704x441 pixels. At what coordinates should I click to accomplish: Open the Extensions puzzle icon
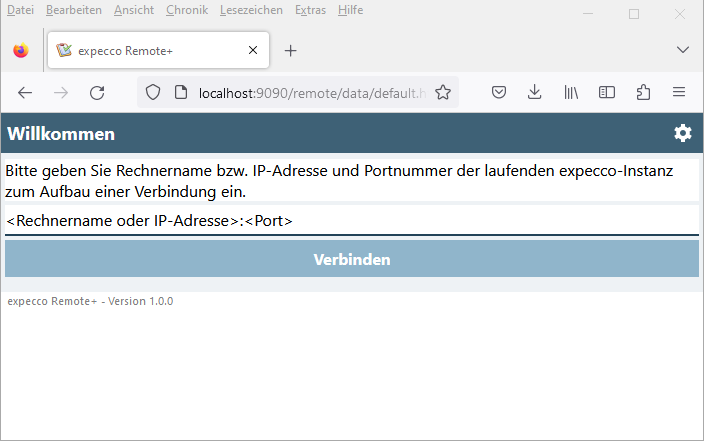coord(643,92)
